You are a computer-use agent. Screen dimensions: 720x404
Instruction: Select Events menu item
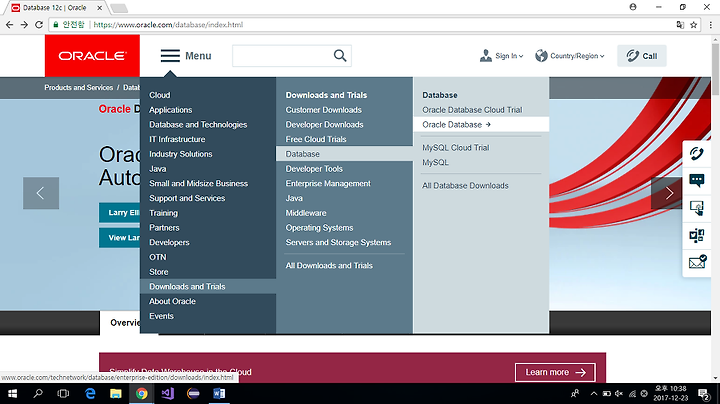point(161,316)
